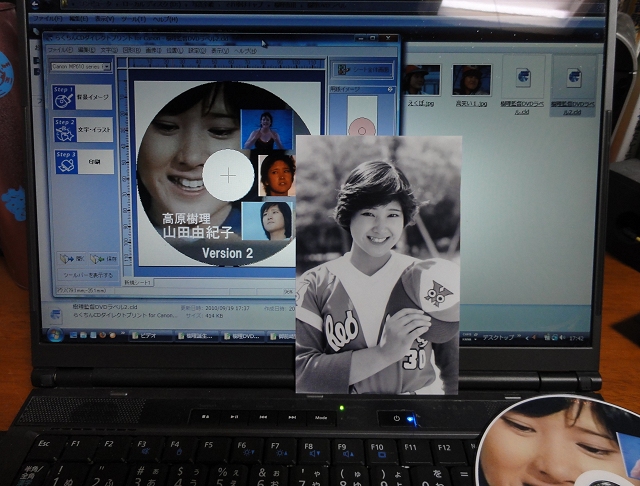Select the 新規シート1 sheet tab
The image size is (640, 486).
tap(138, 282)
